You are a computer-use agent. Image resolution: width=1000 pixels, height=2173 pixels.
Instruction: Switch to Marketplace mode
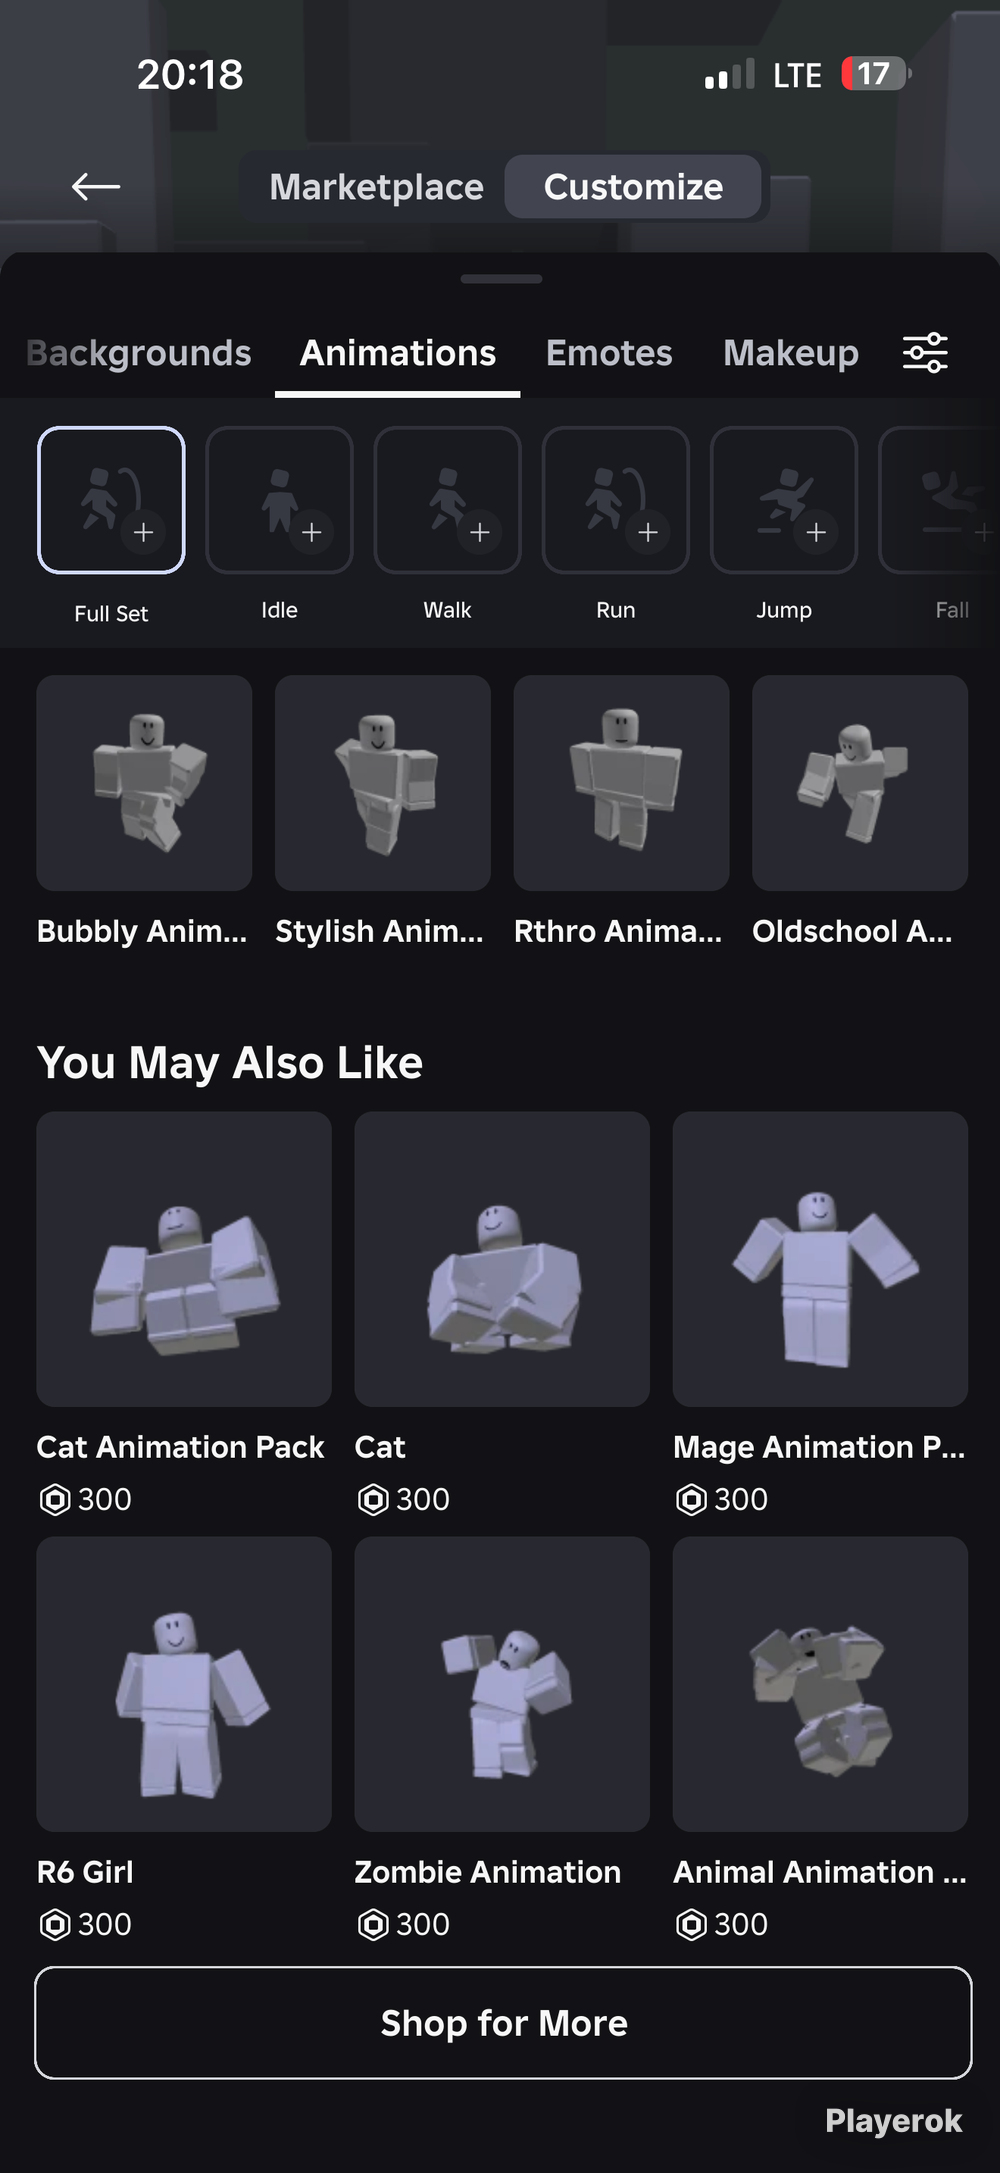pos(376,187)
